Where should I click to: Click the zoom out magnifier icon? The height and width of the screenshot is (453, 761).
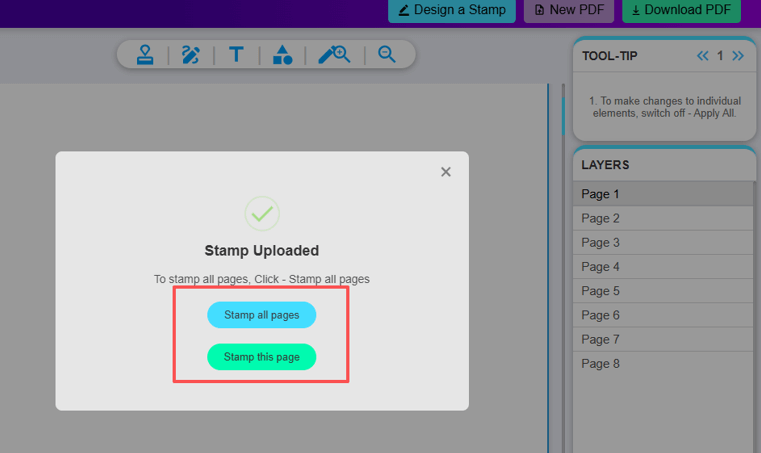point(387,54)
